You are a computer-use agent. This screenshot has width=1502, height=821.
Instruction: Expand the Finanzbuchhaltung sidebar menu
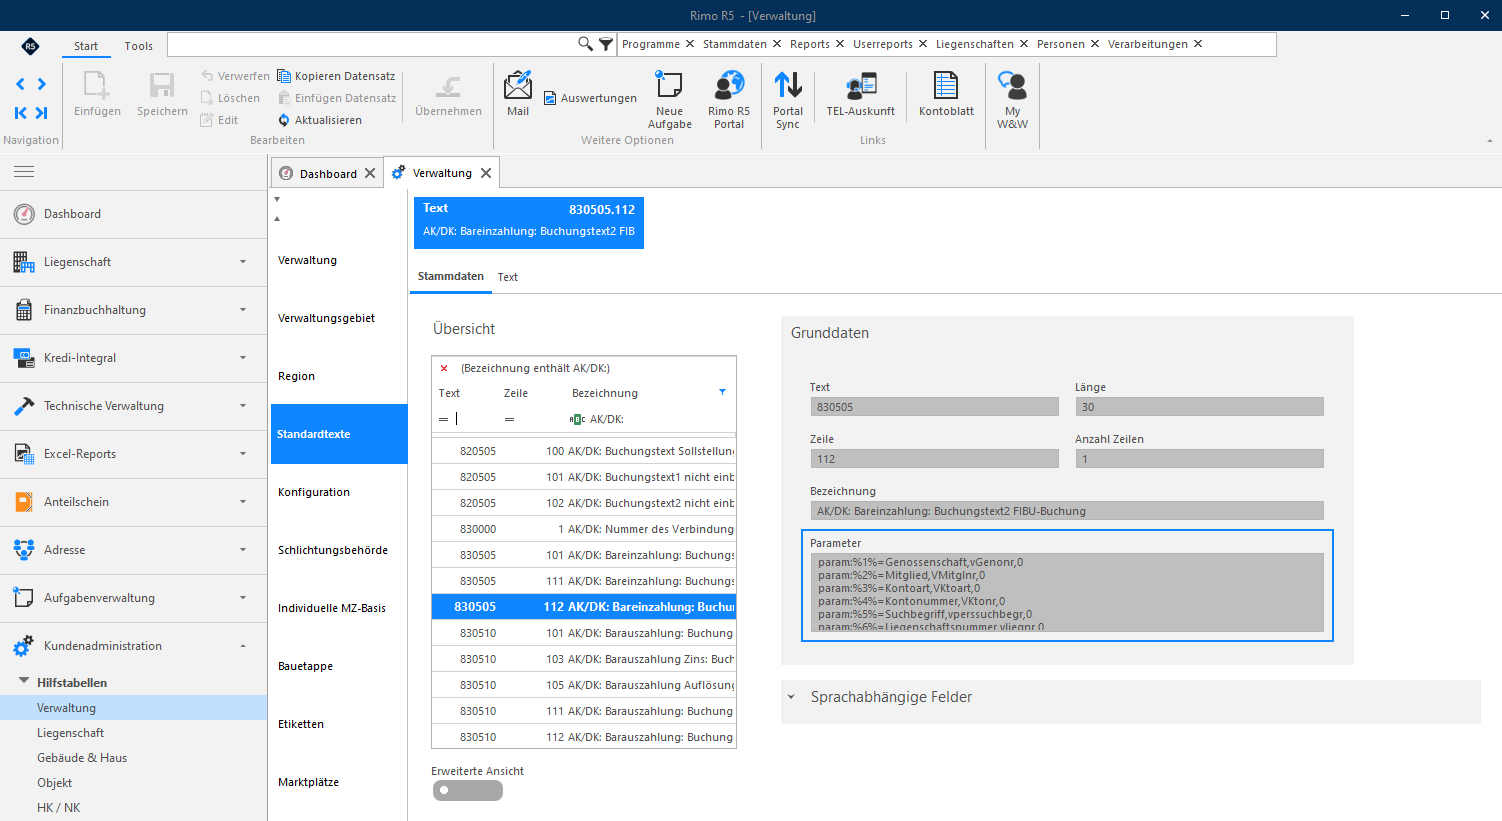242,310
